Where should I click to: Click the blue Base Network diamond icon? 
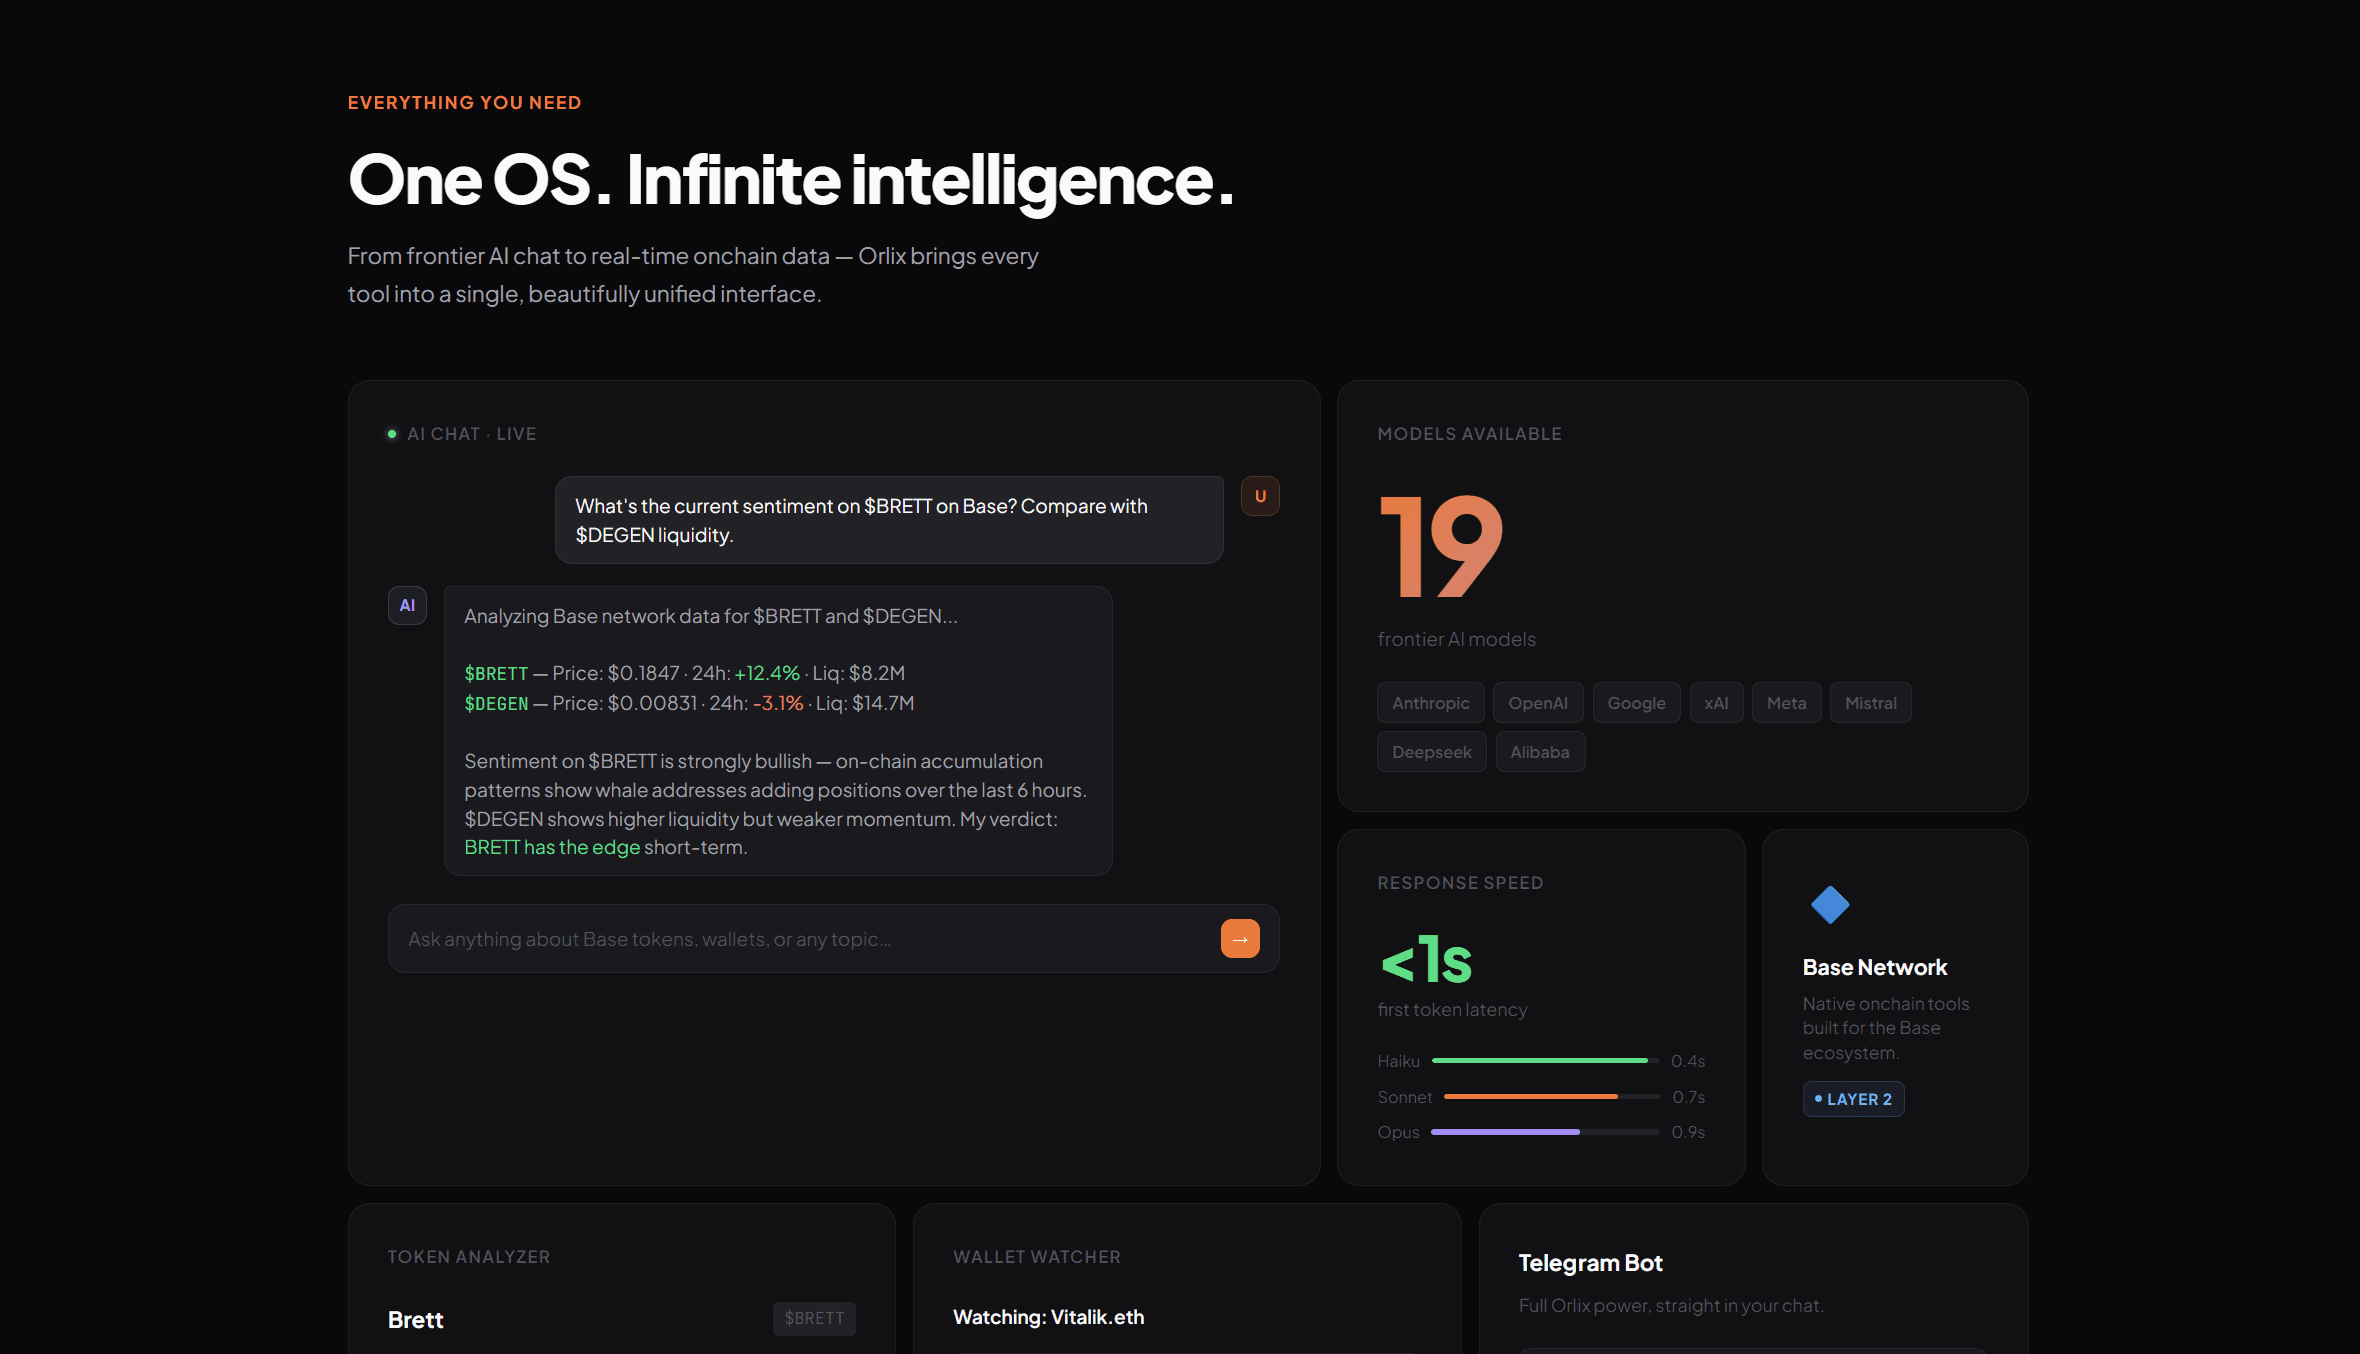pyautogui.click(x=1830, y=905)
